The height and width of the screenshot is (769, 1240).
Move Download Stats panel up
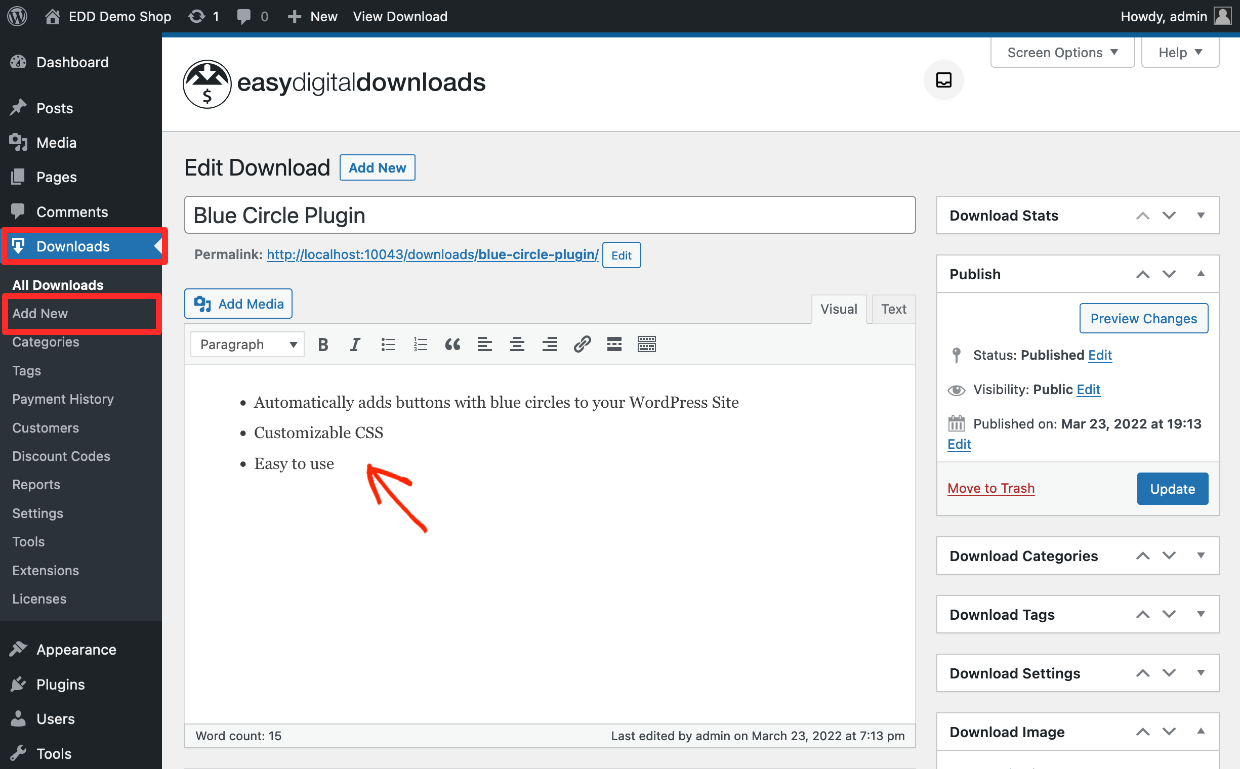[1142, 215]
